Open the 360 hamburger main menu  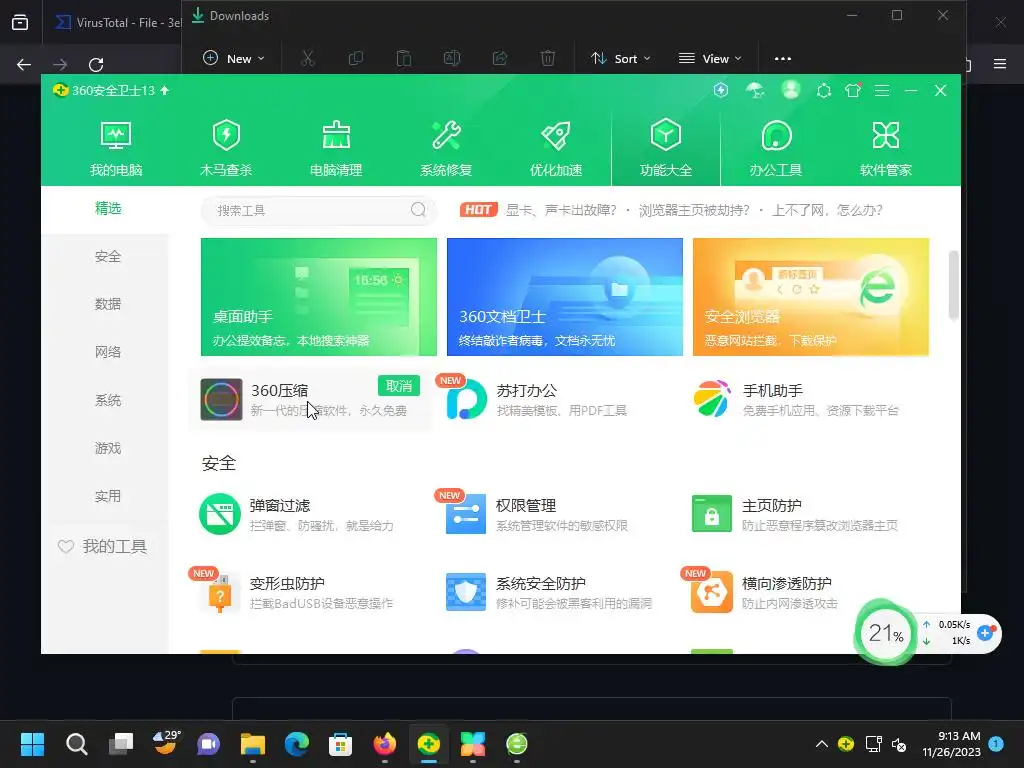coord(882,91)
